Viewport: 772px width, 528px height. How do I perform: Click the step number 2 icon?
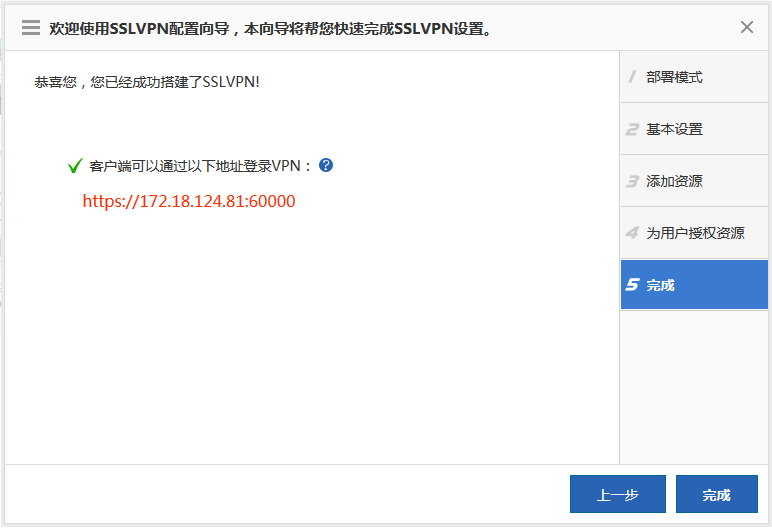pyautogui.click(x=632, y=129)
